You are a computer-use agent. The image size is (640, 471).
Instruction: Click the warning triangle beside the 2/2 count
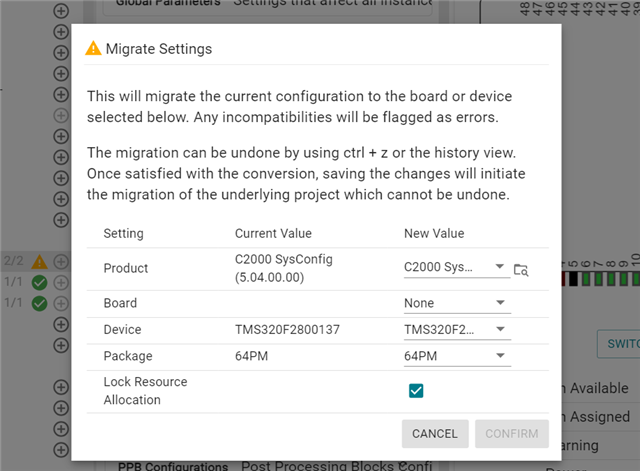click(x=40, y=261)
